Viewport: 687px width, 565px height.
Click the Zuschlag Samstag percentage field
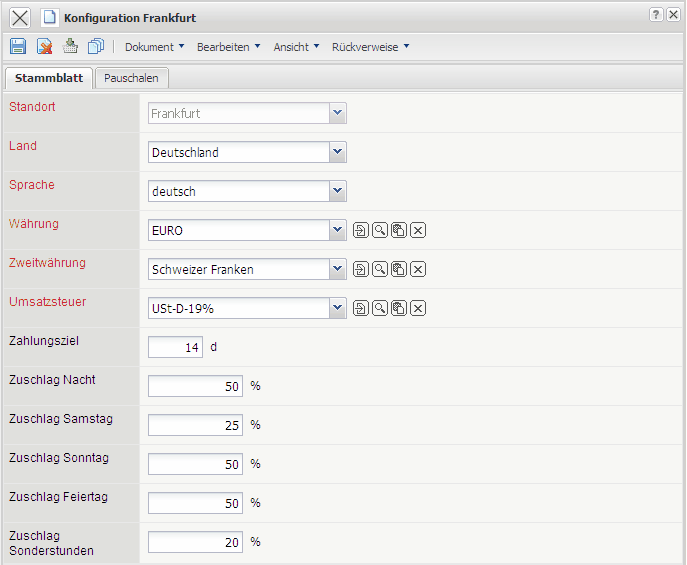195,425
